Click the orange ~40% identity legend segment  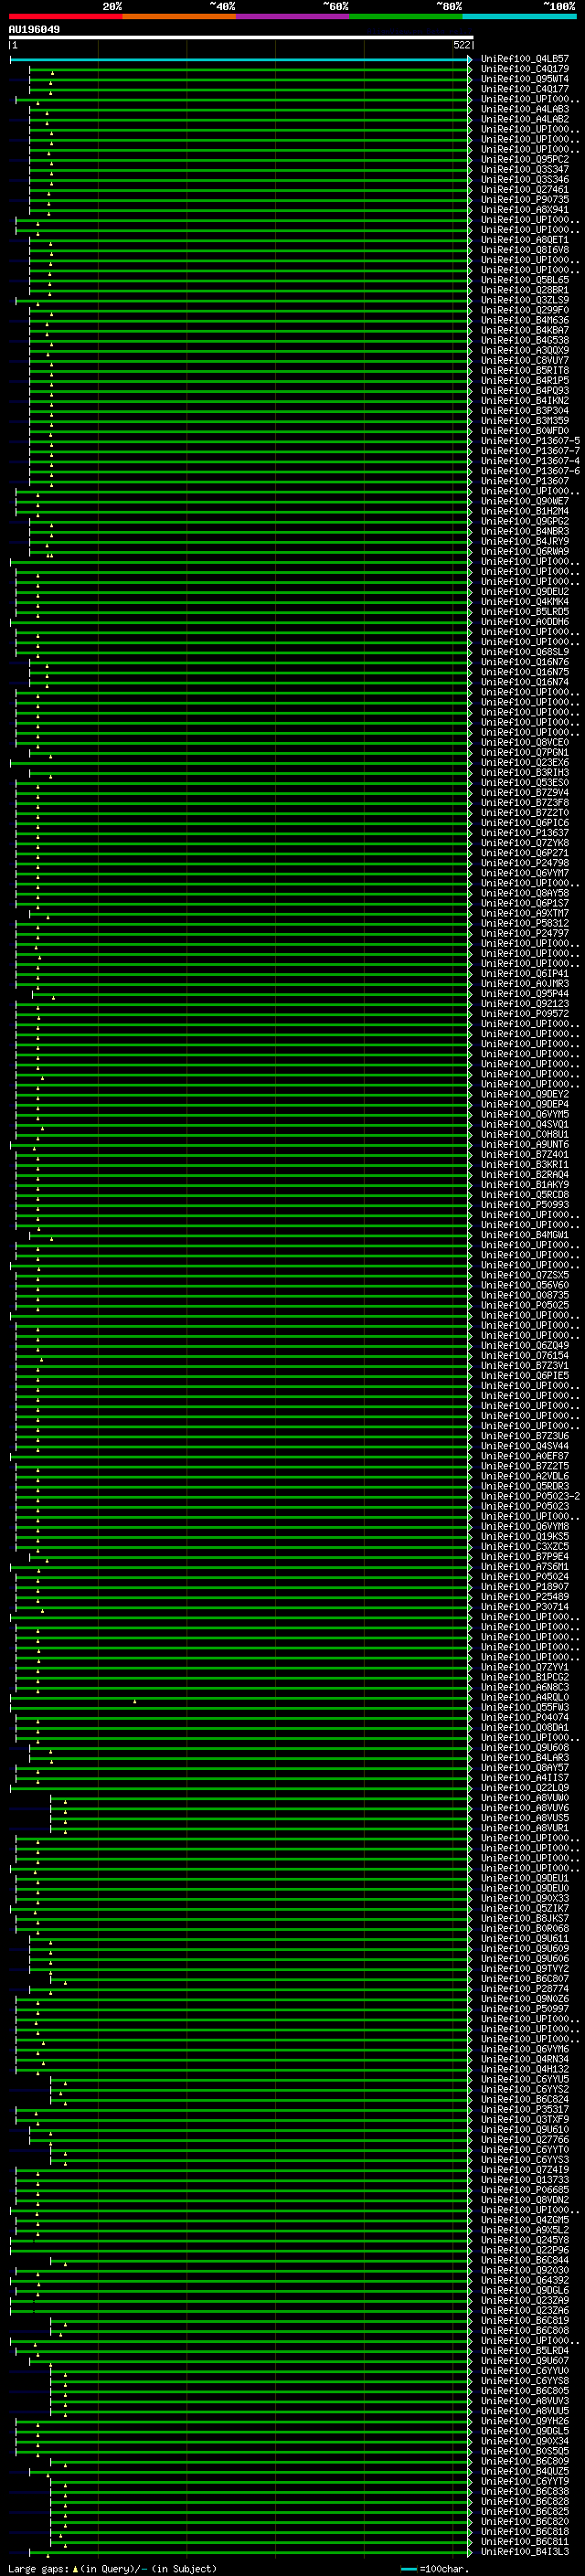coord(180,16)
